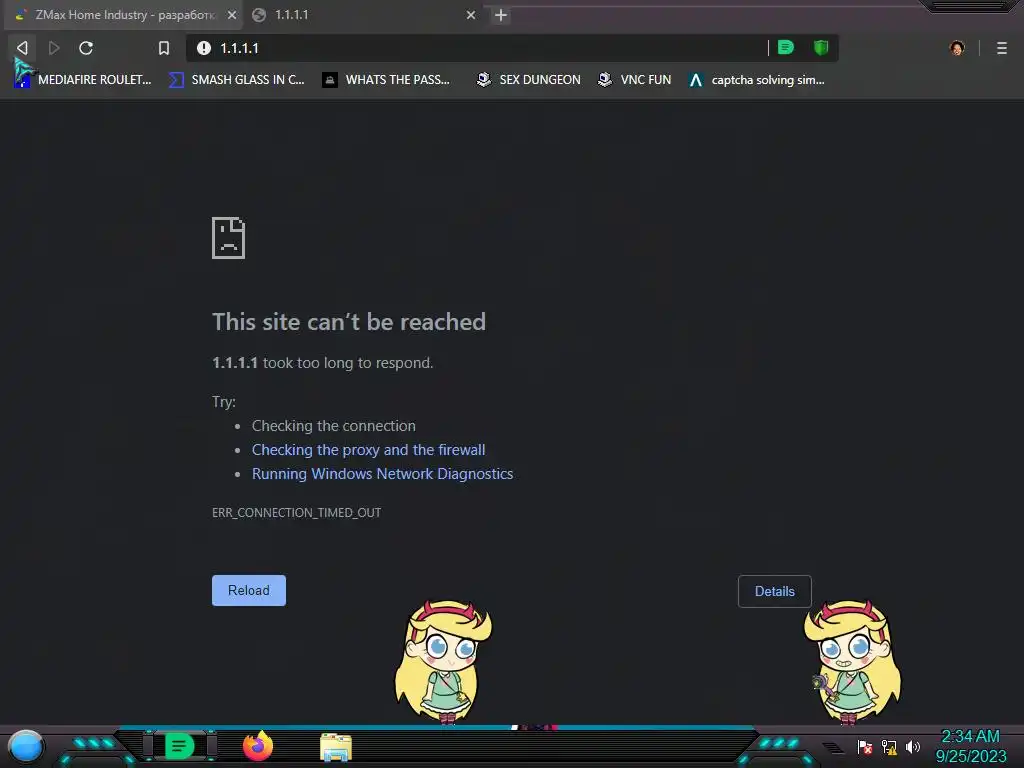Open the green chat extension icon
The height and width of the screenshot is (768, 1024).
786,48
